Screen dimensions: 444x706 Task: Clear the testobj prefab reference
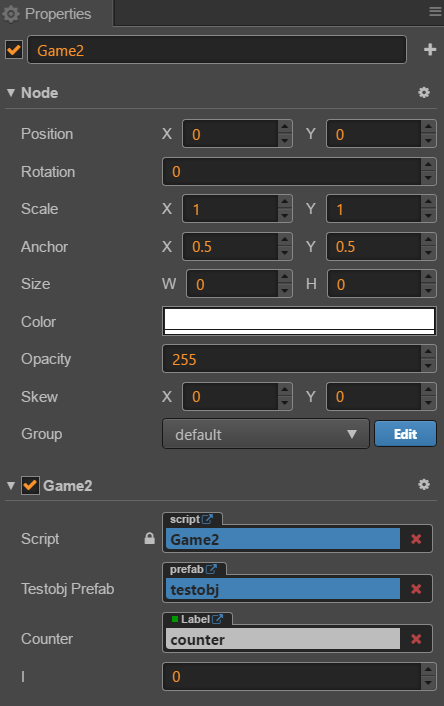pyautogui.click(x=416, y=589)
